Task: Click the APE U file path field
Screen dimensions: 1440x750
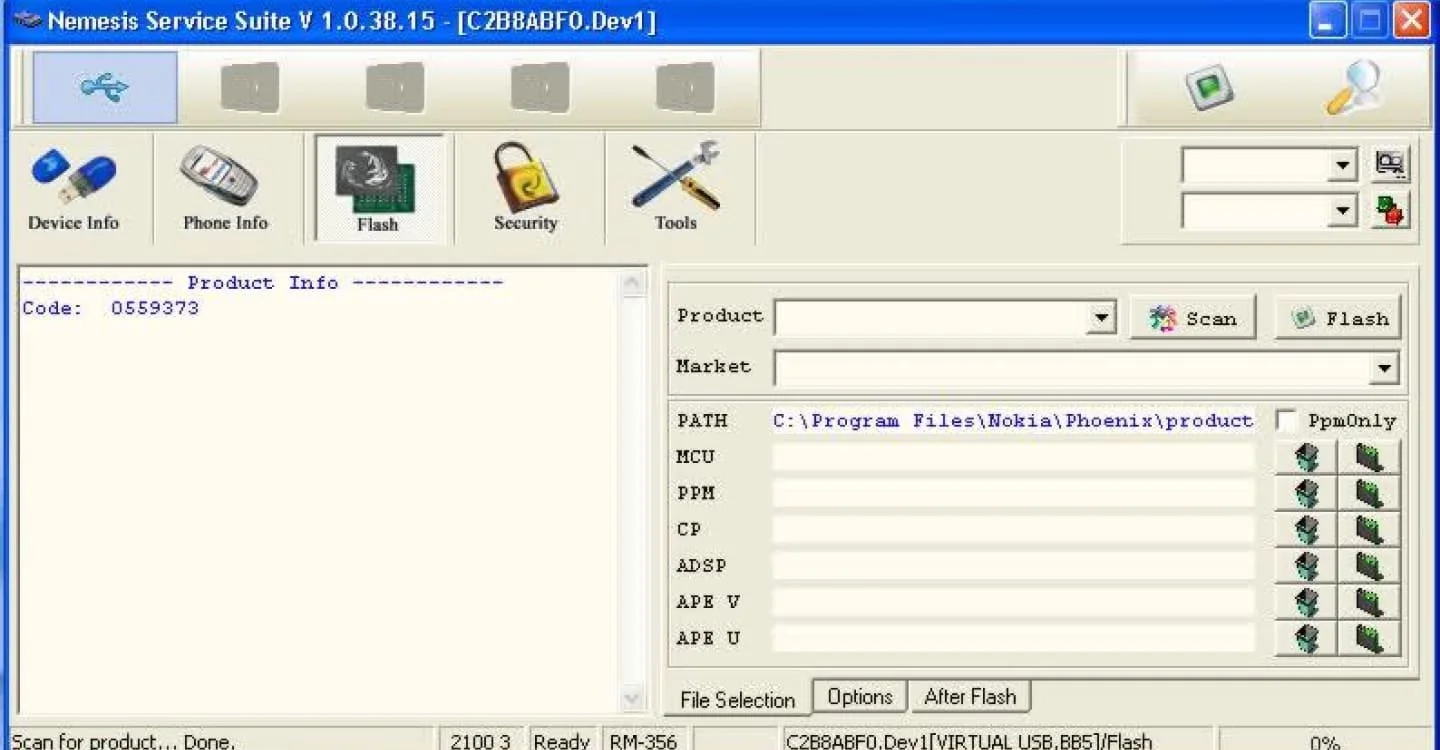Action: coord(1013,638)
